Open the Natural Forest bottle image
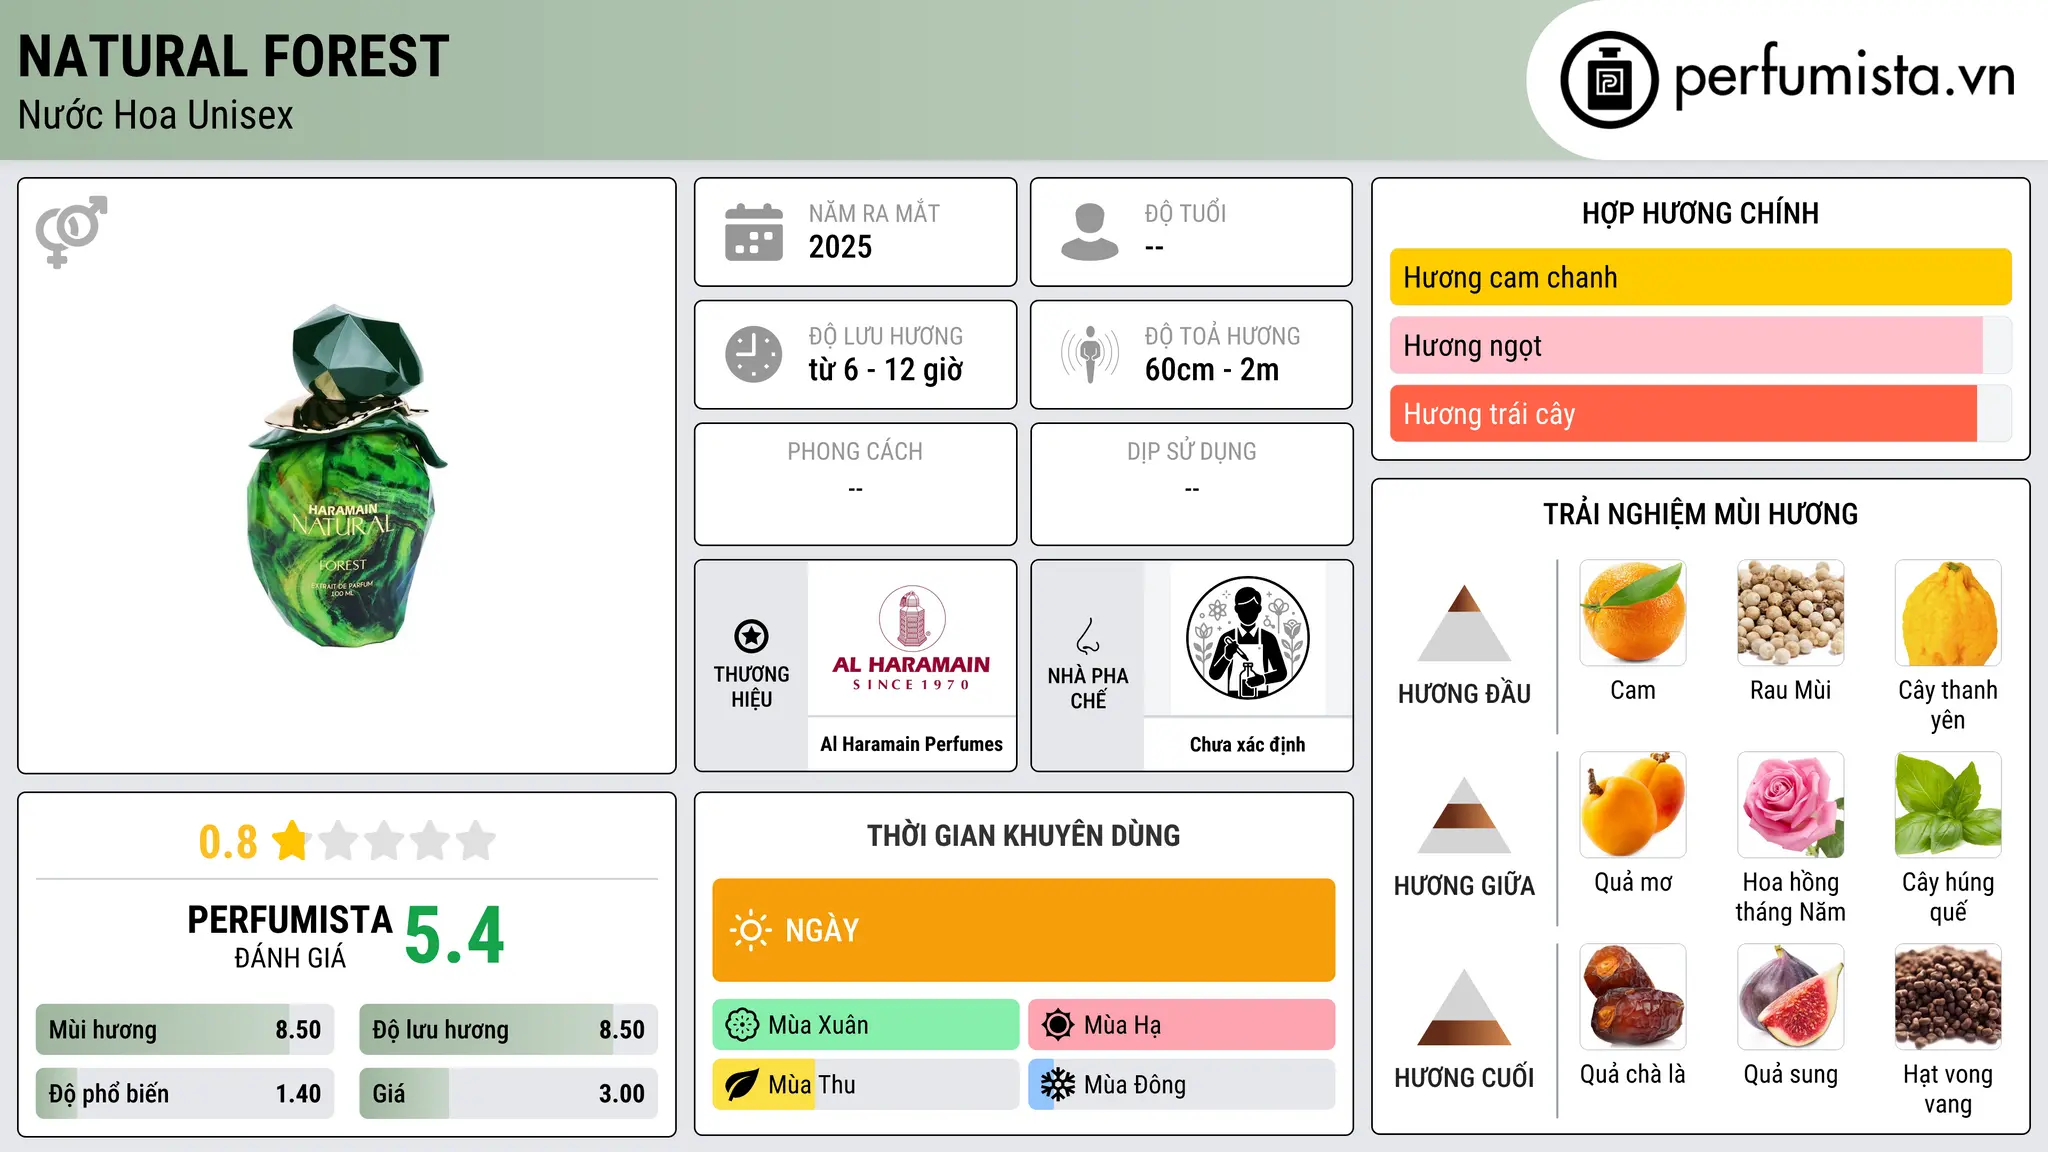Viewport: 2048px width, 1152px height. (346, 476)
